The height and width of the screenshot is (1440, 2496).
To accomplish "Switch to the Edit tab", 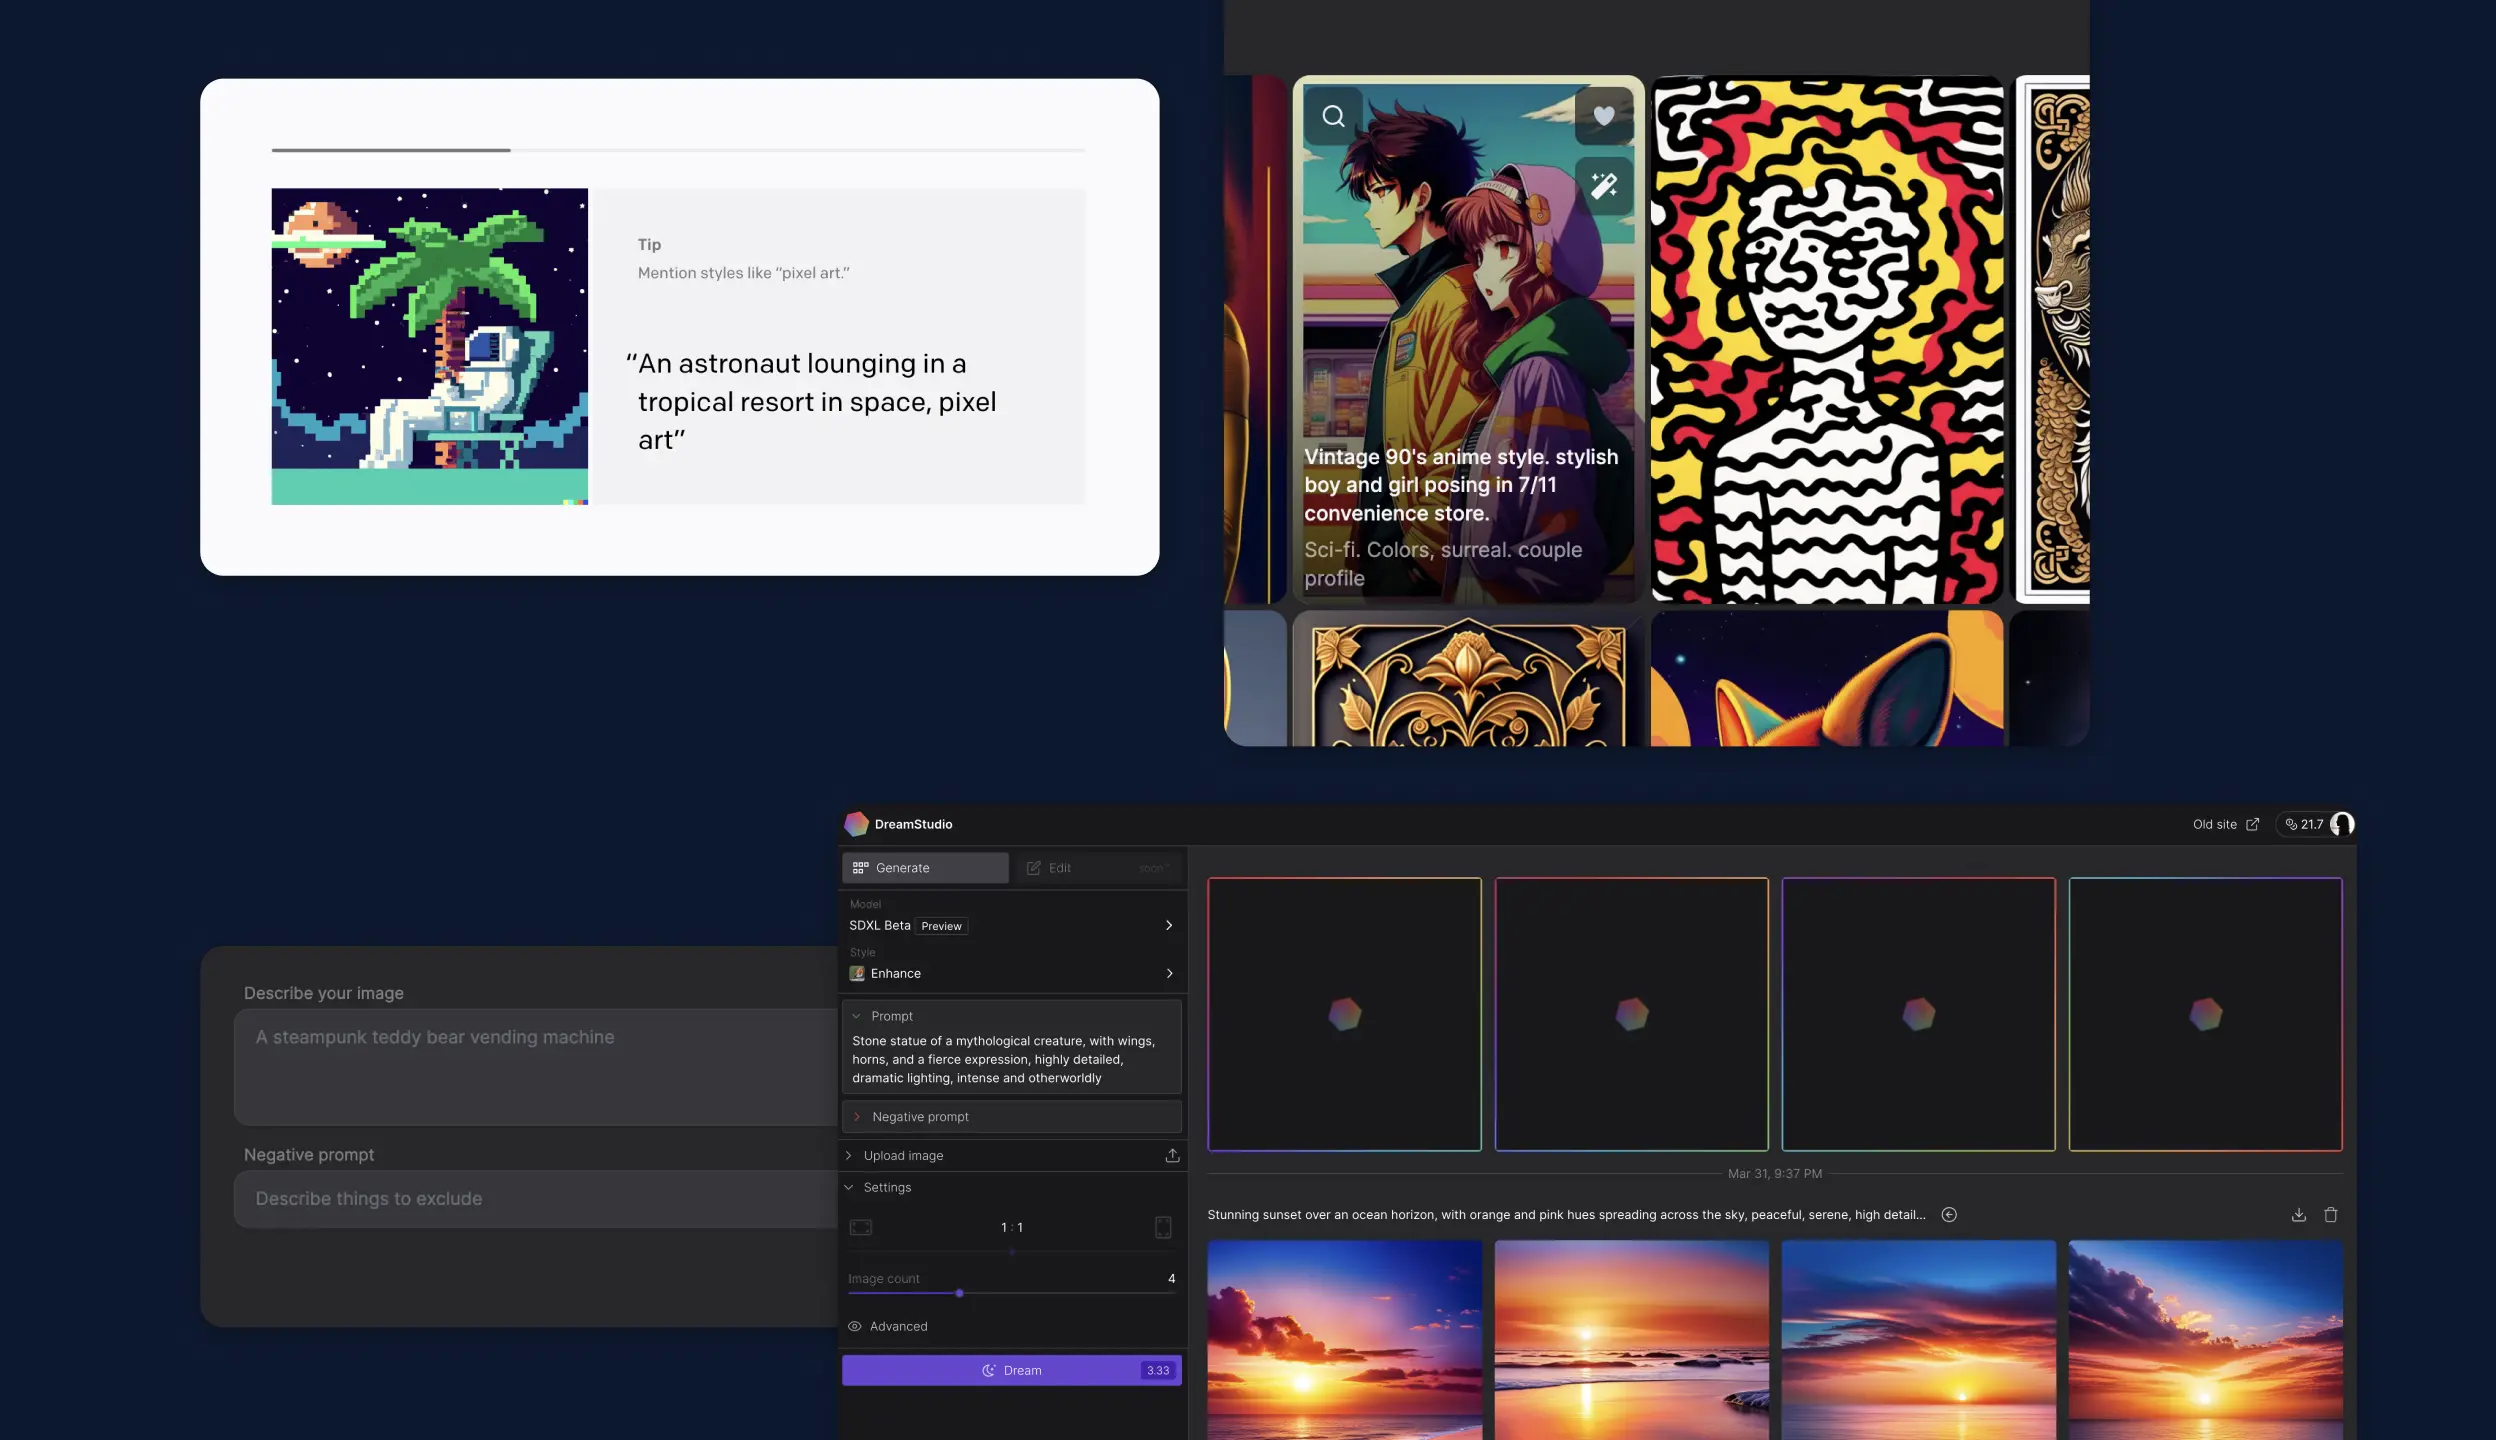I will 1100,868.
